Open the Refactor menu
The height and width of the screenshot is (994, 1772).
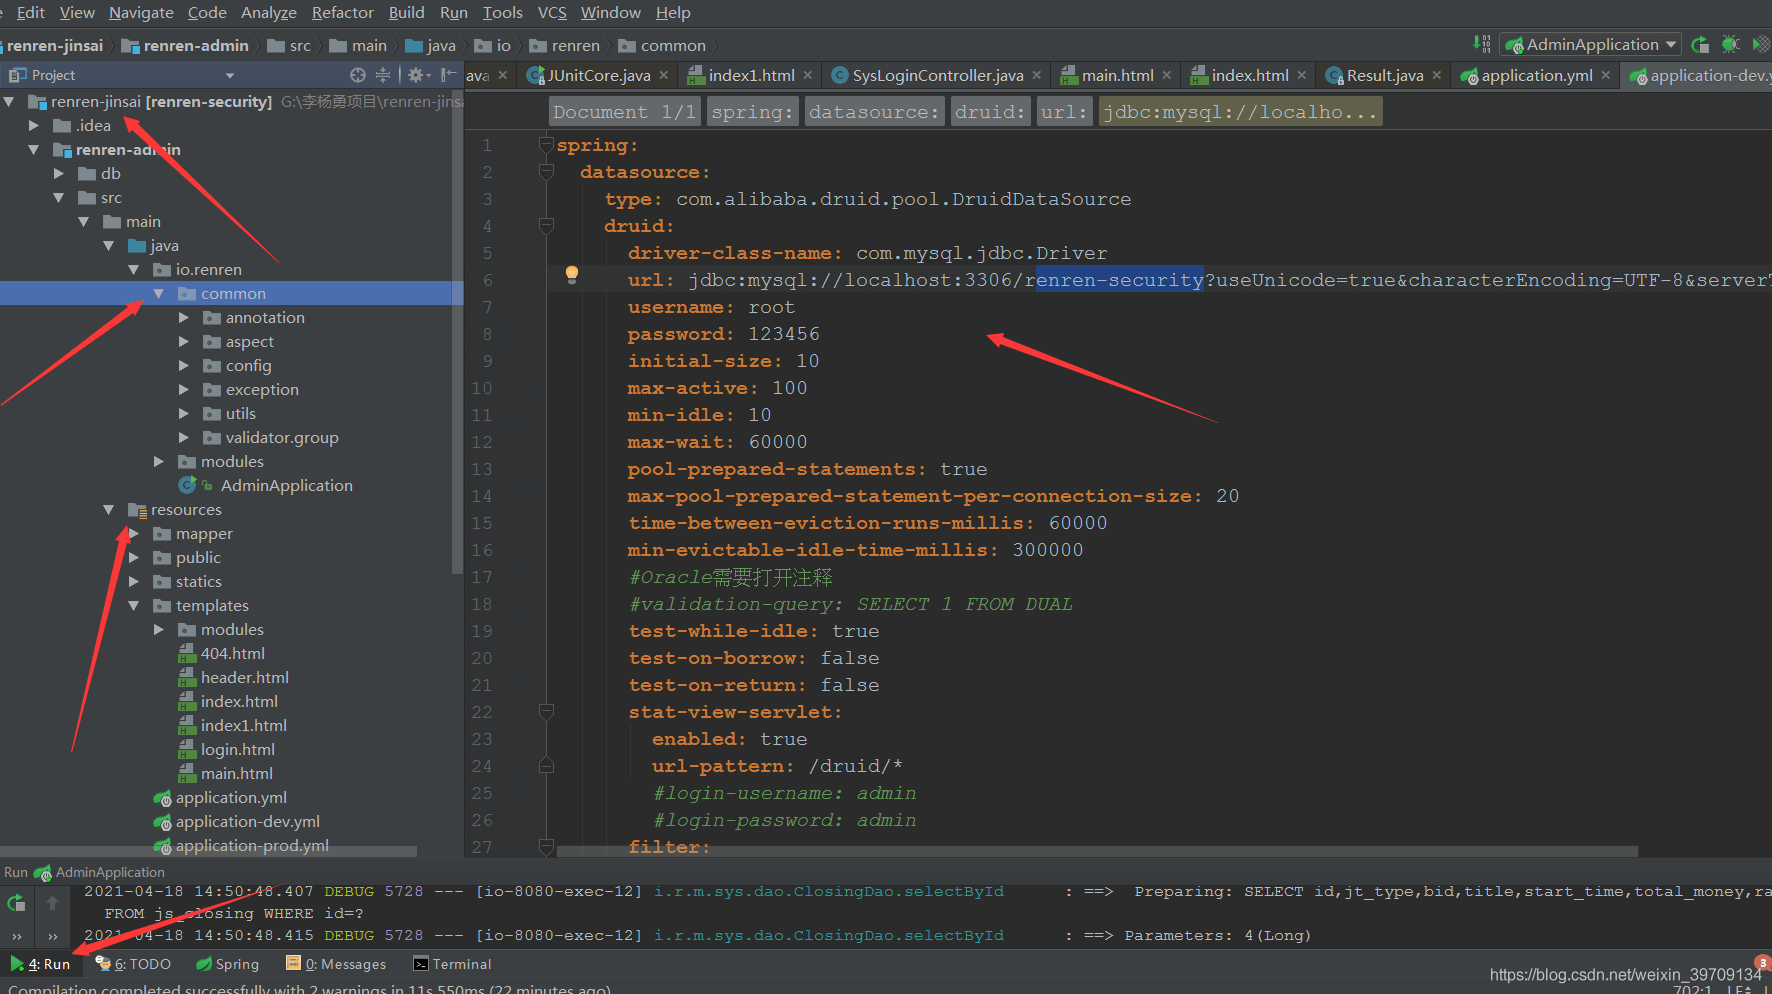point(342,13)
